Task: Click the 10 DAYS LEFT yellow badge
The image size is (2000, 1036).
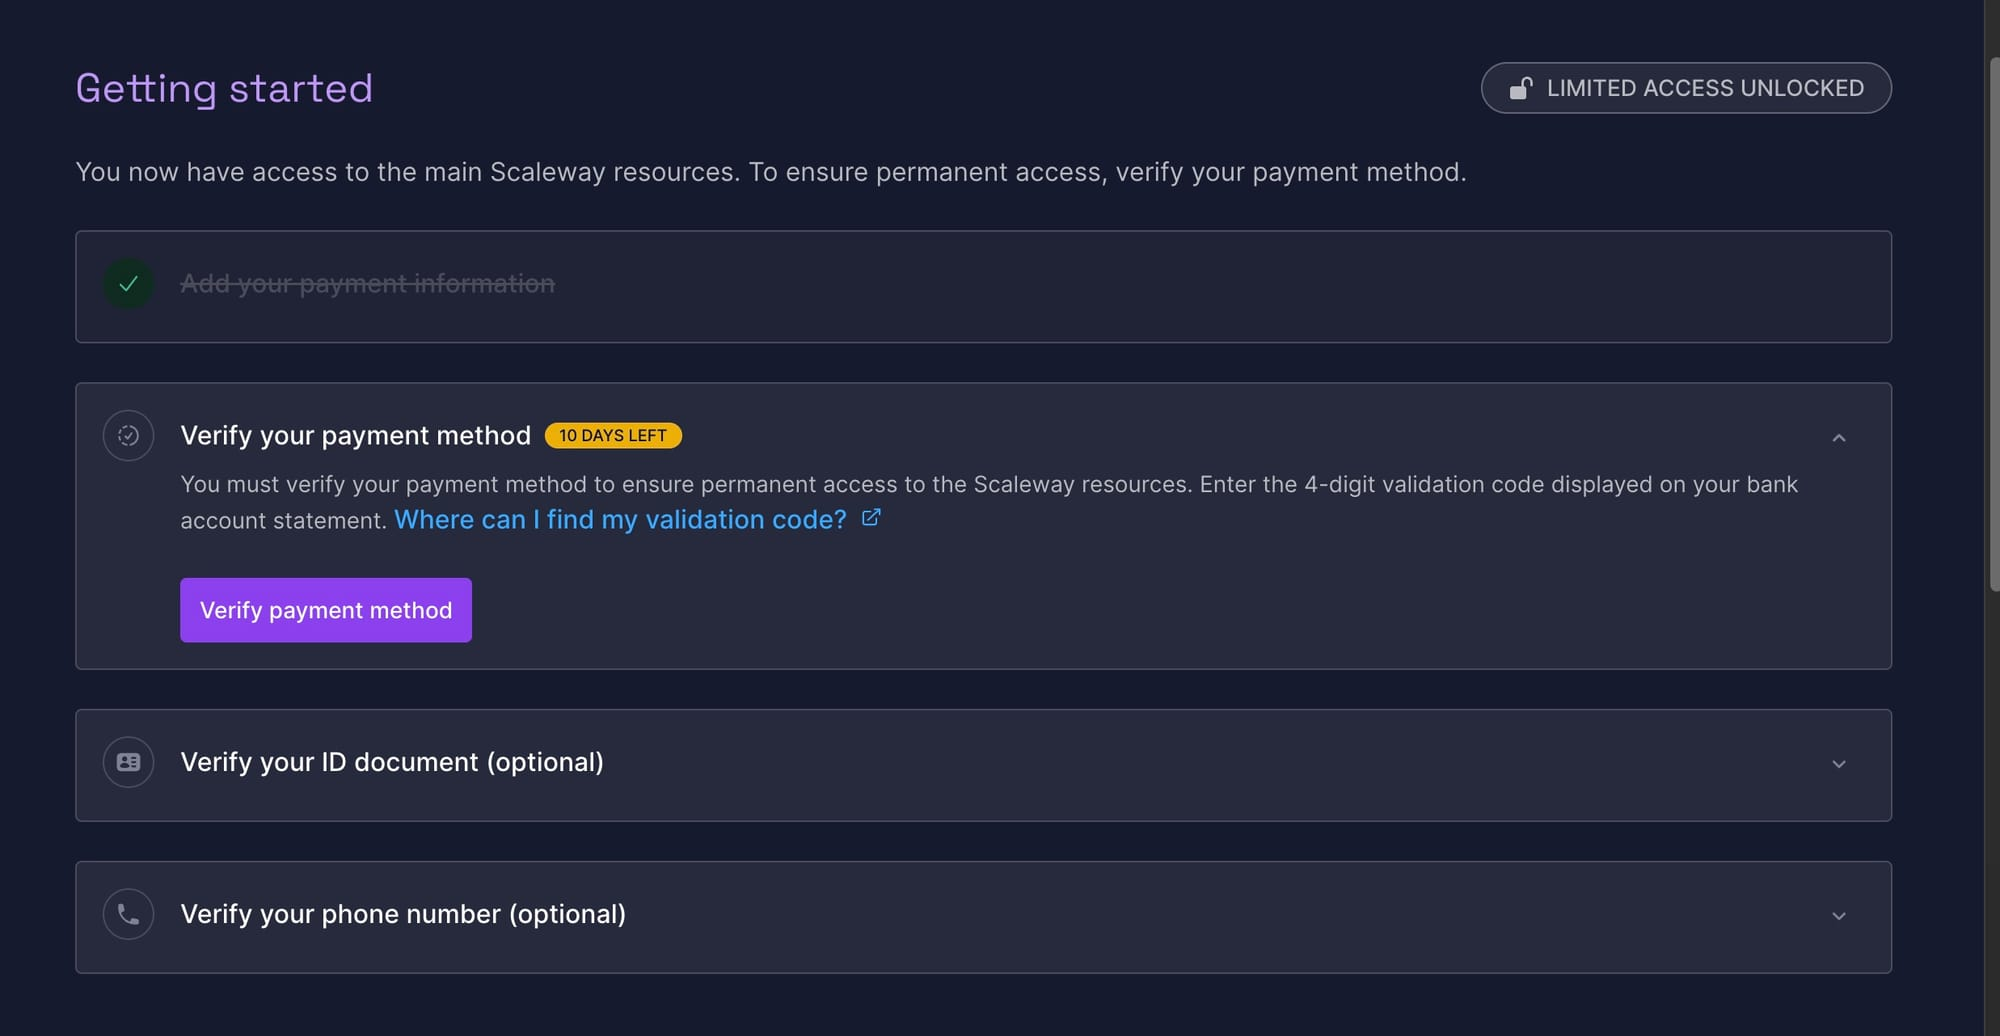Action: click(613, 436)
